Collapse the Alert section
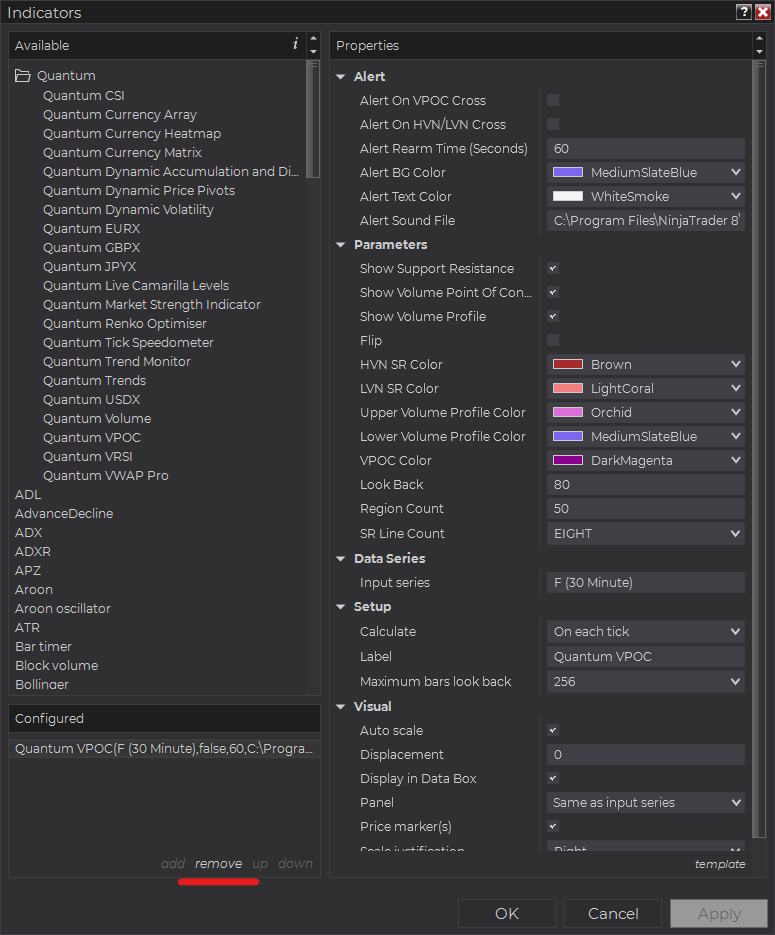 340,77
